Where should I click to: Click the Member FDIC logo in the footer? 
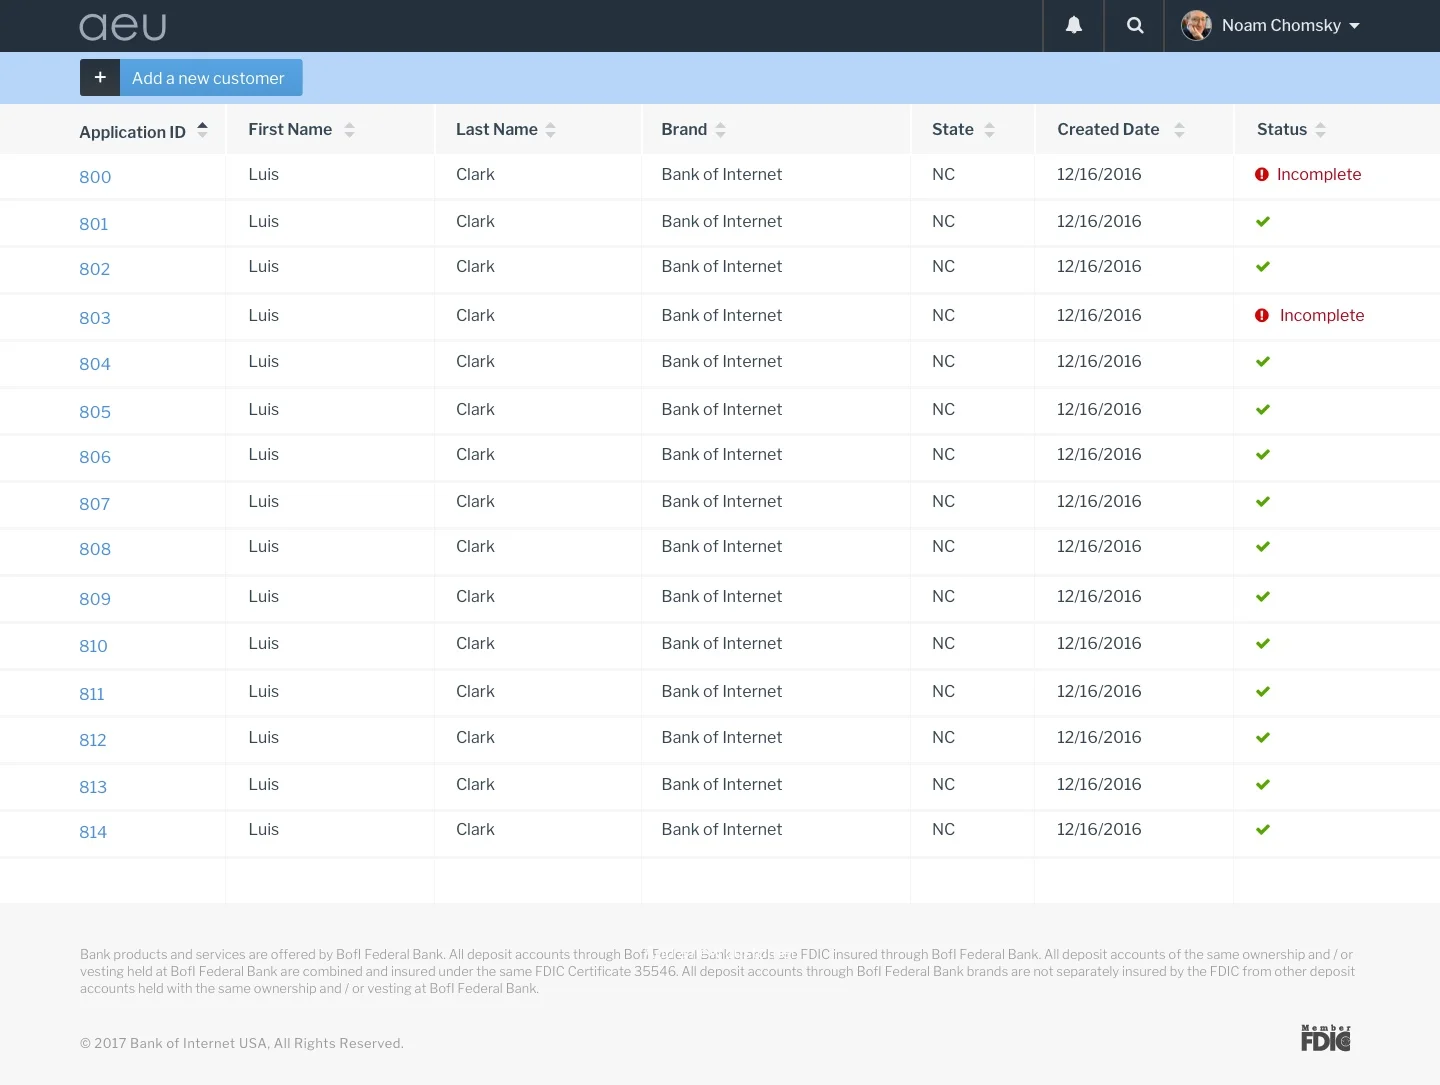(x=1326, y=1038)
